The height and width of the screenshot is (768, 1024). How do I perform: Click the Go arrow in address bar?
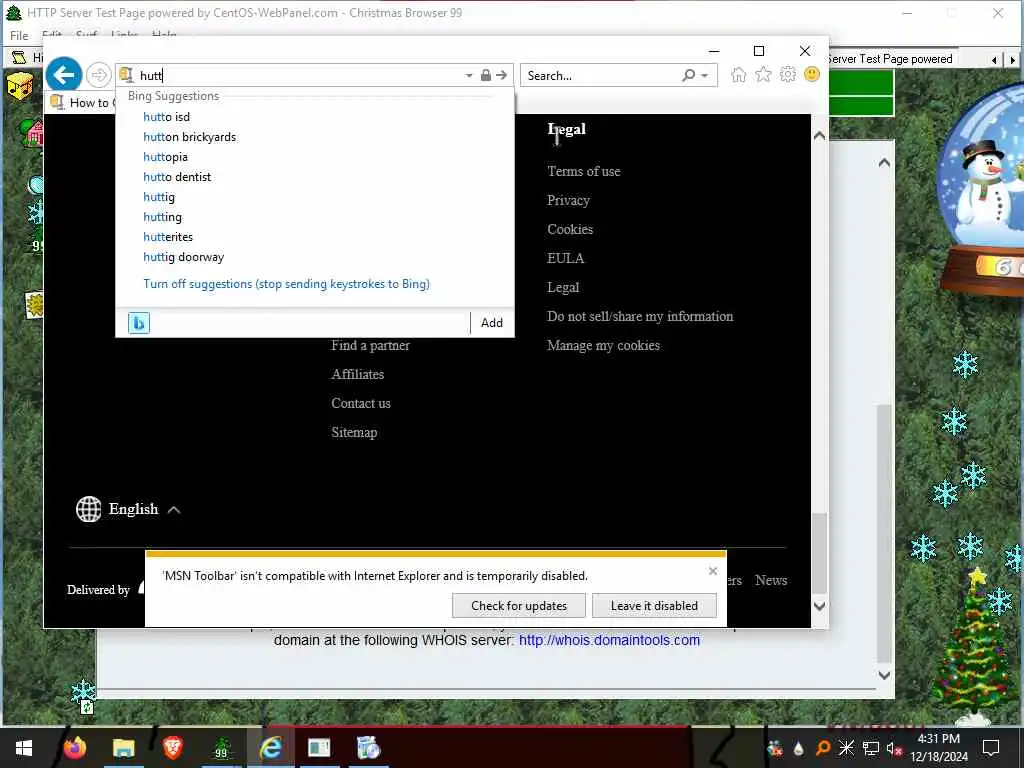tap(502, 75)
